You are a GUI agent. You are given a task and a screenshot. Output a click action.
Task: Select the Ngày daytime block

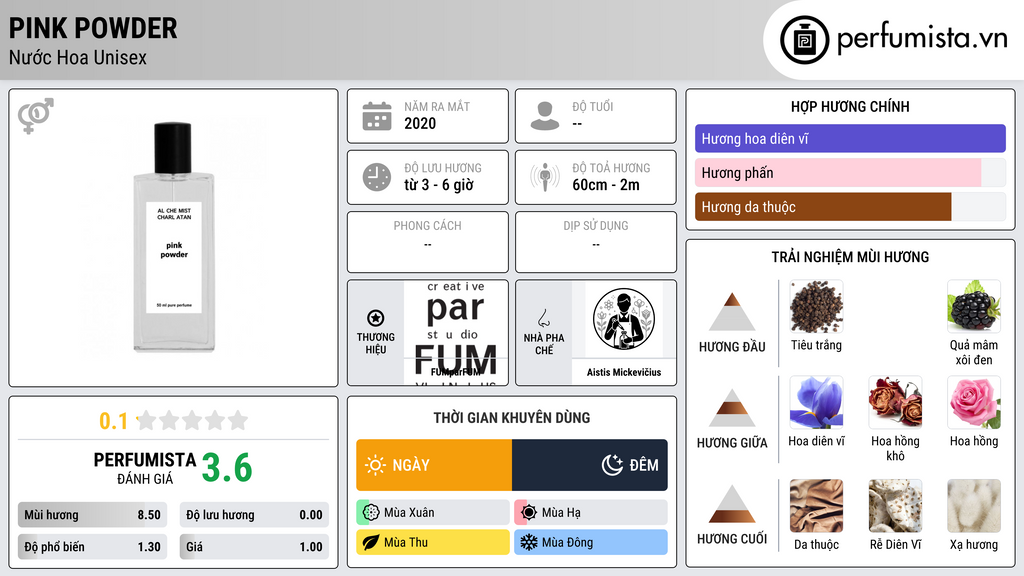point(434,465)
